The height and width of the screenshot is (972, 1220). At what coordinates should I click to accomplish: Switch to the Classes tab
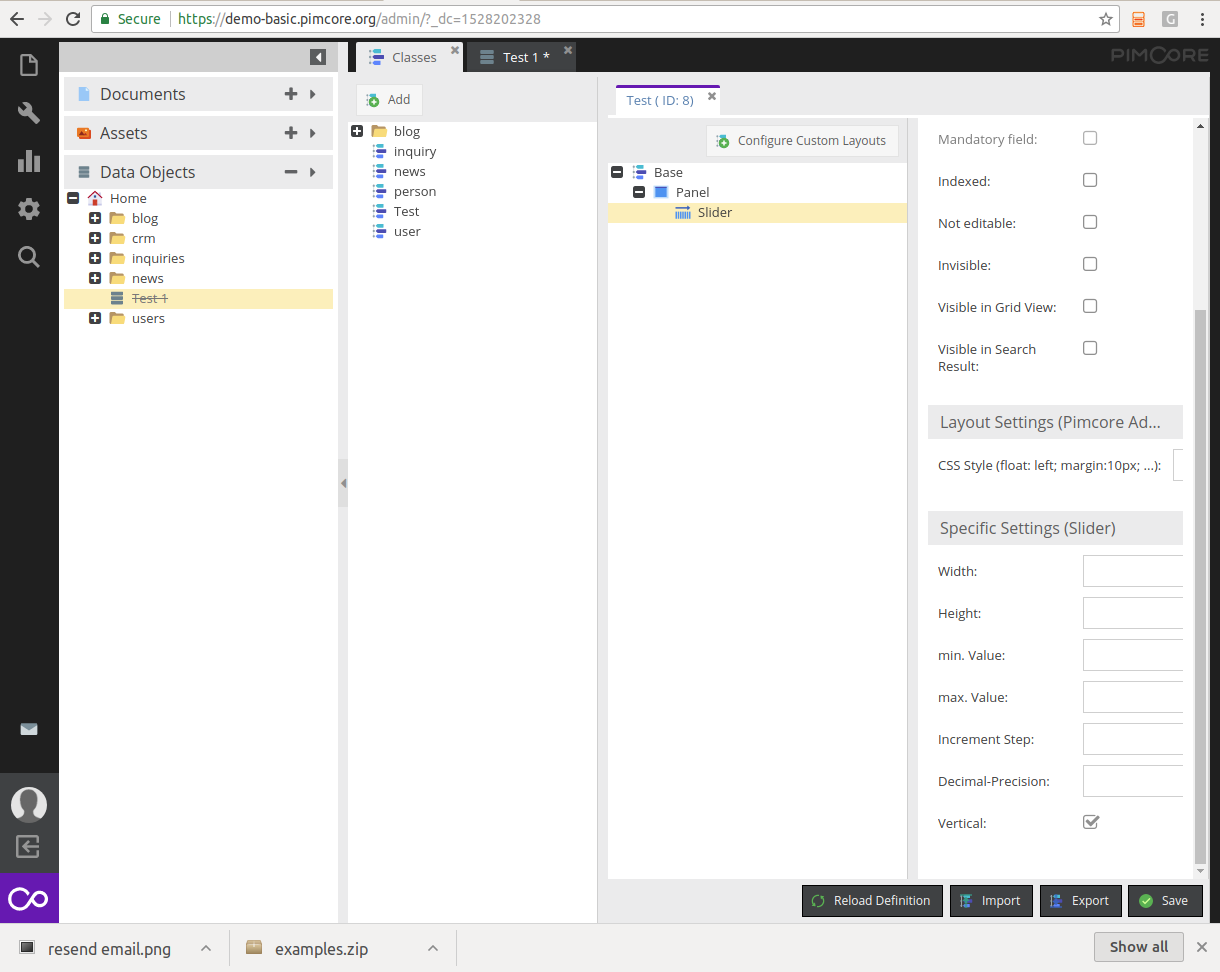410,56
